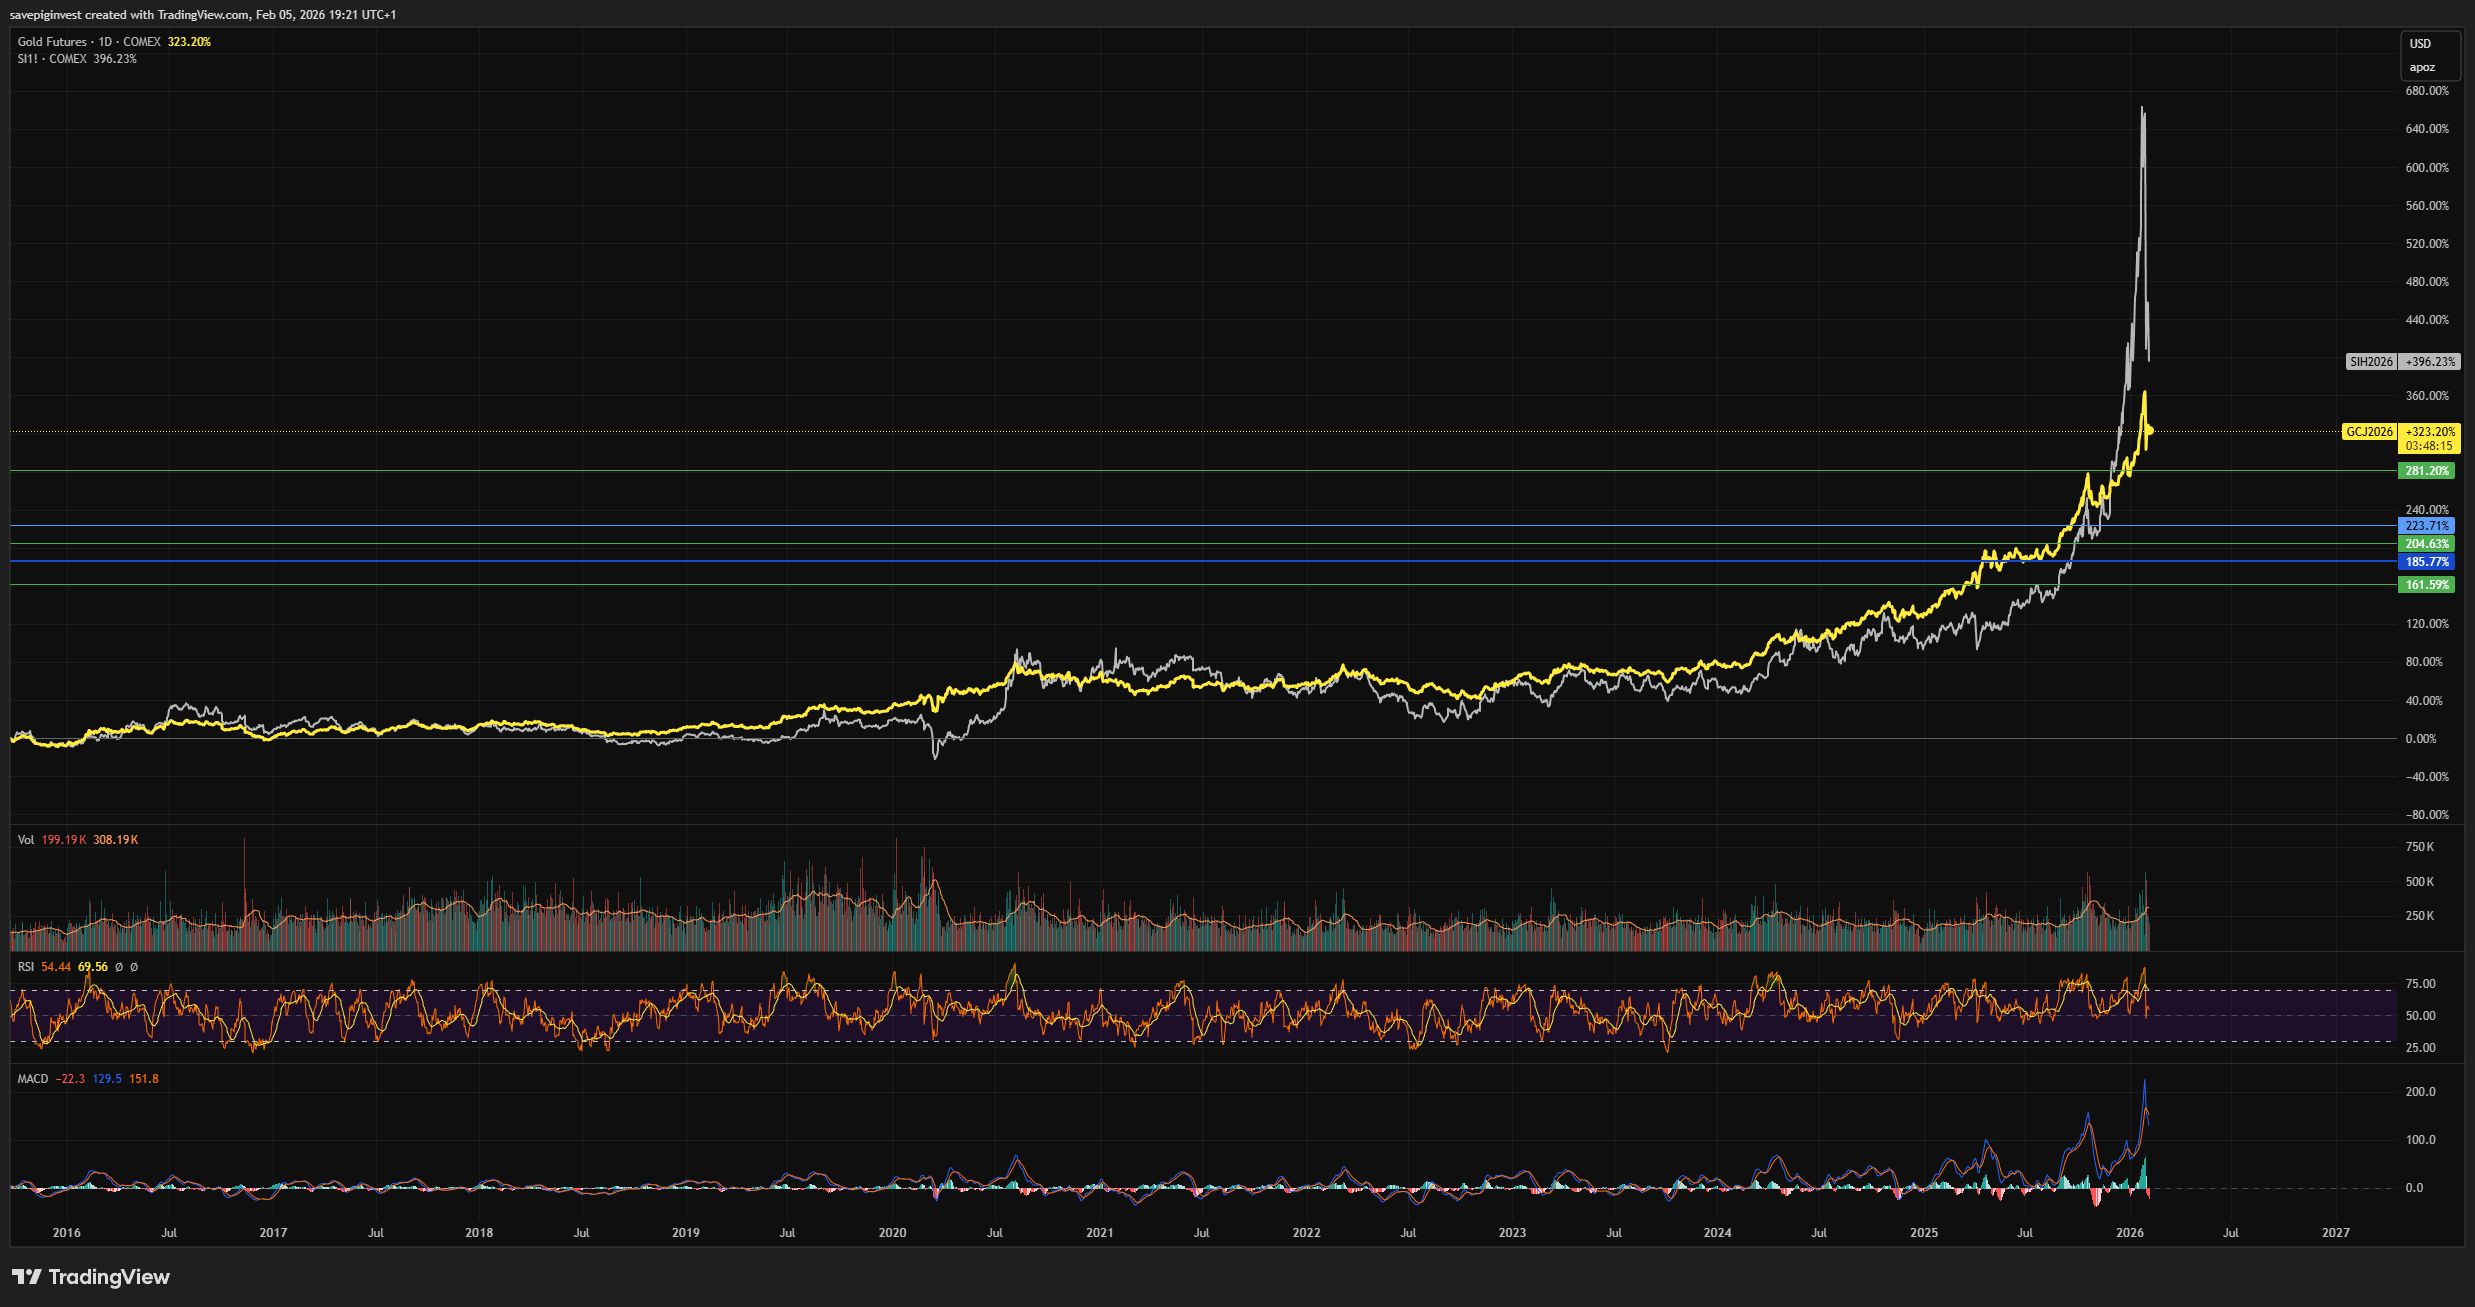Click the MACD indicator legend label

pyautogui.click(x=33, y=1079)
